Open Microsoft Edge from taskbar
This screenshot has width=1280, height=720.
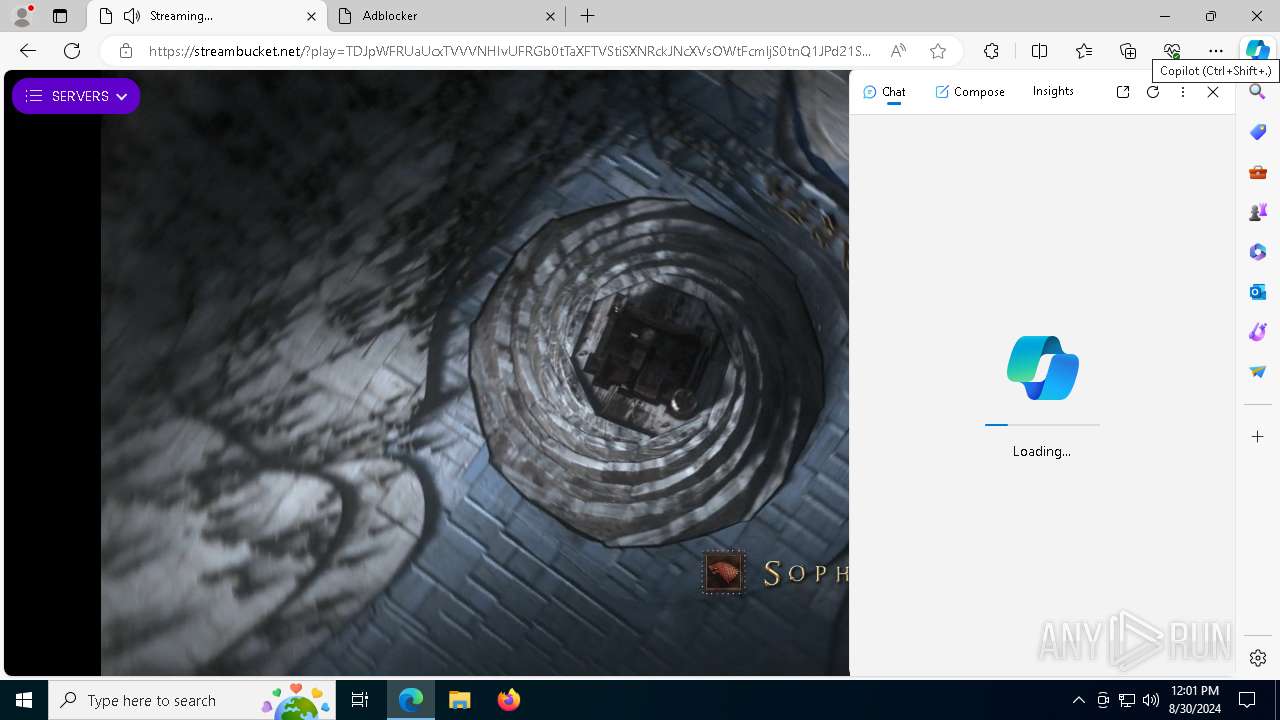pyautogui.click(x=411, y=700)
